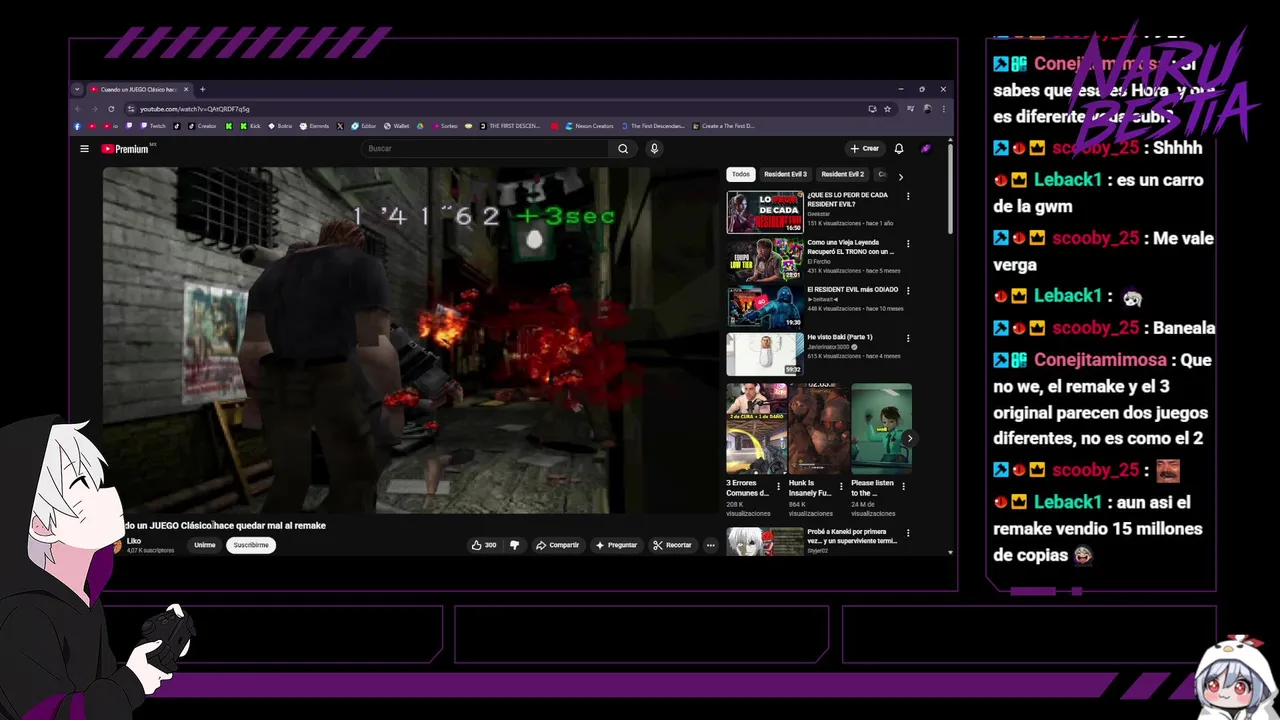Open 'He visto Baki (Parte 1)' thumbnail
1280x720 pixels.
click(x=765, y=354)
